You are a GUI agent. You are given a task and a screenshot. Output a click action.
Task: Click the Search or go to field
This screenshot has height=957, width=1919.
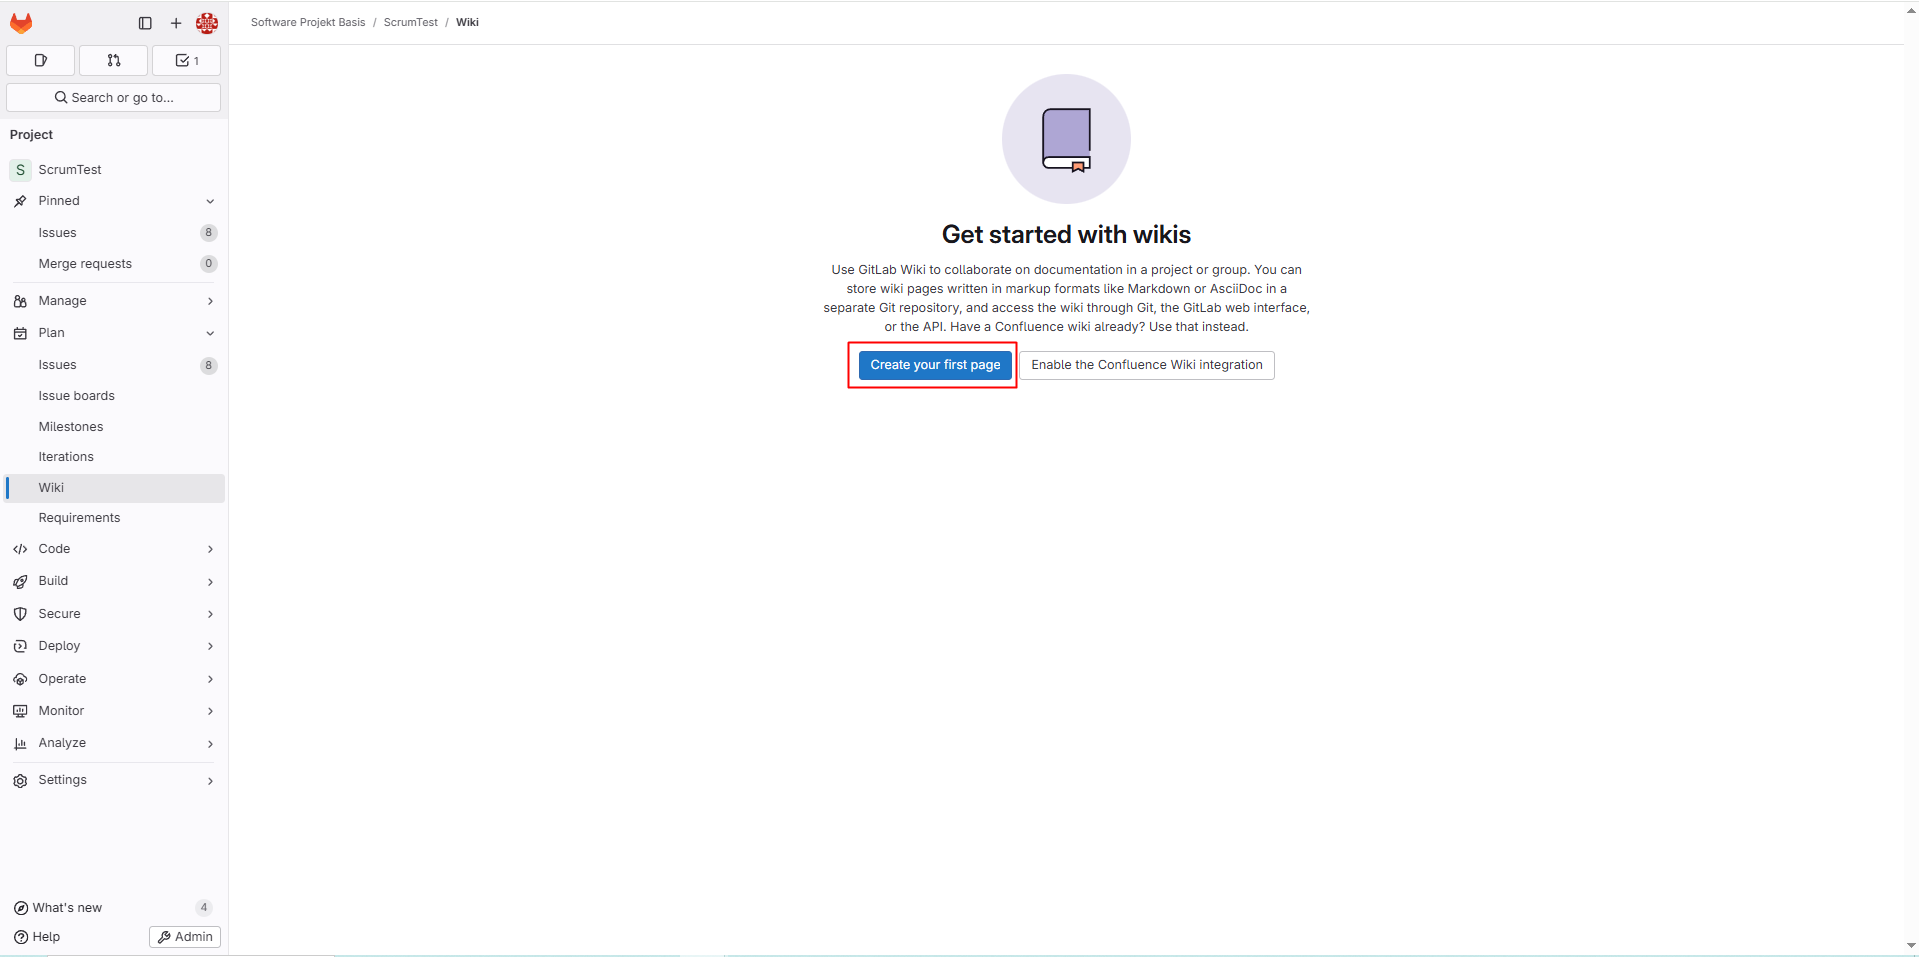(x=114, y=98)
